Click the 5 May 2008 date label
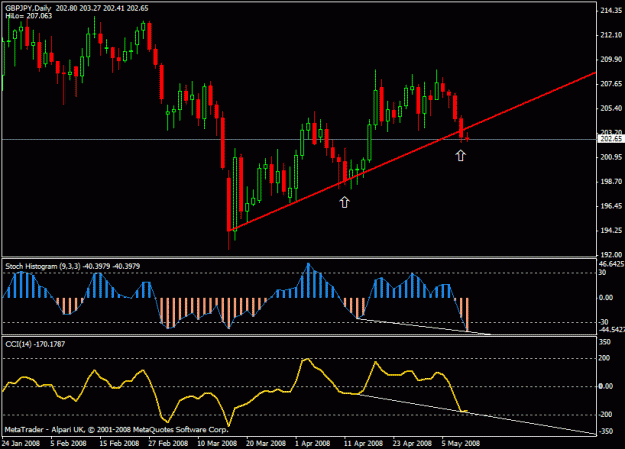This screenshot has height=449, width=625. (461, 443)
